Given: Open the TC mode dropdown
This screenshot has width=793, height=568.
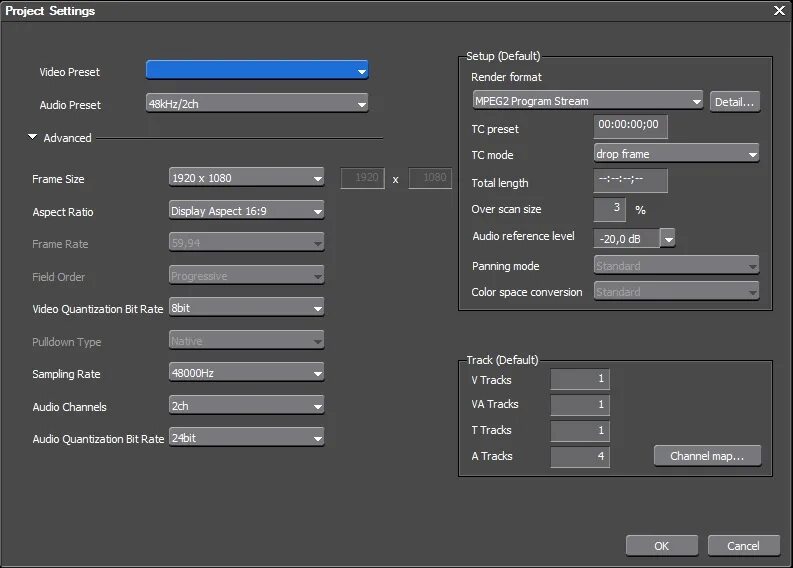Looking at the screenshot, I should point(676,153).
